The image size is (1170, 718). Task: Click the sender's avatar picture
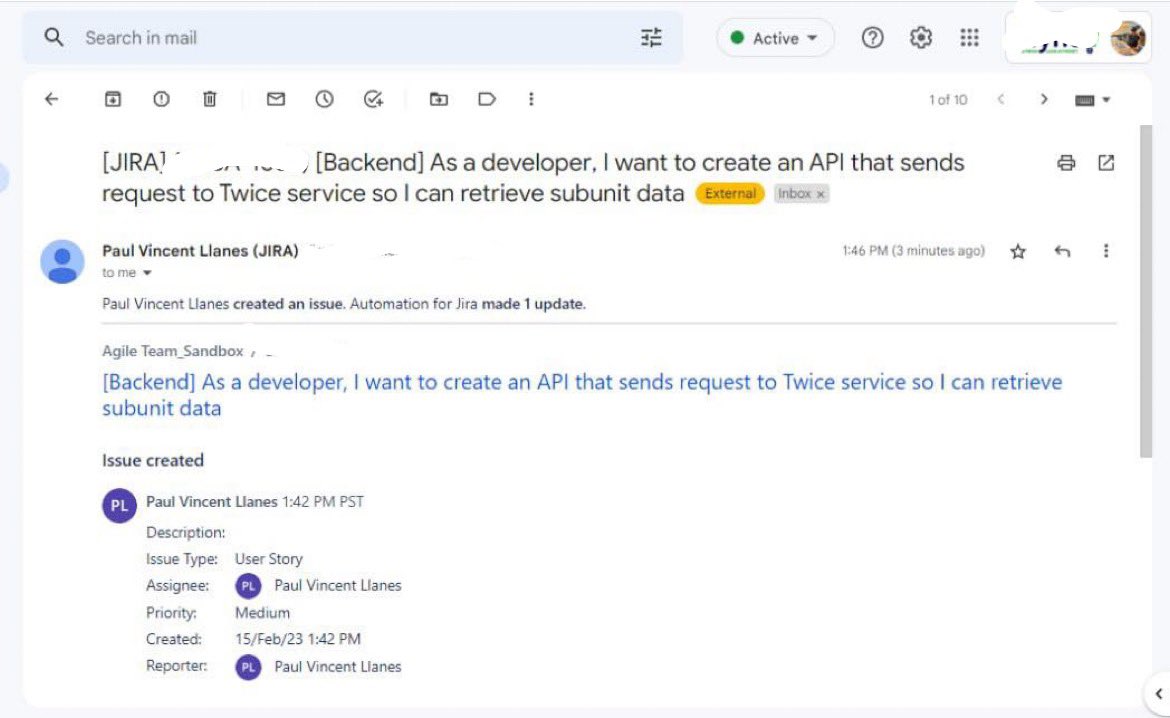tap(62, 261)
